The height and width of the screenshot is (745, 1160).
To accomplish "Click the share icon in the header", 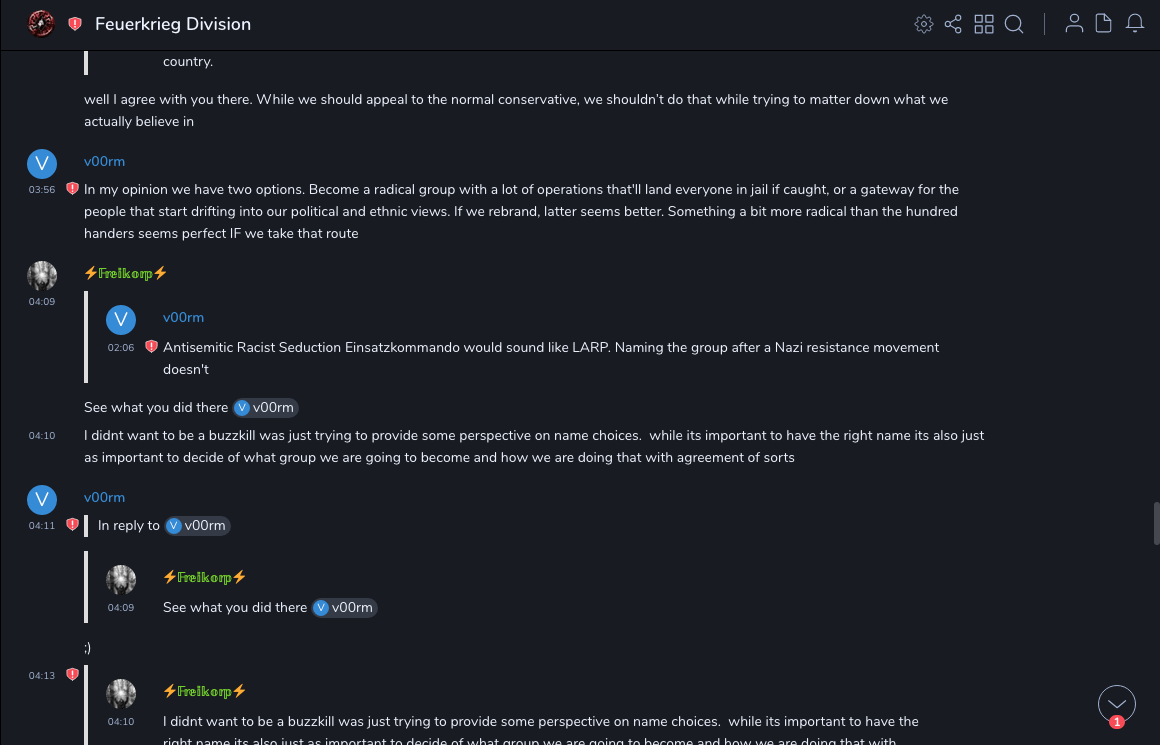I will point(953,24).
